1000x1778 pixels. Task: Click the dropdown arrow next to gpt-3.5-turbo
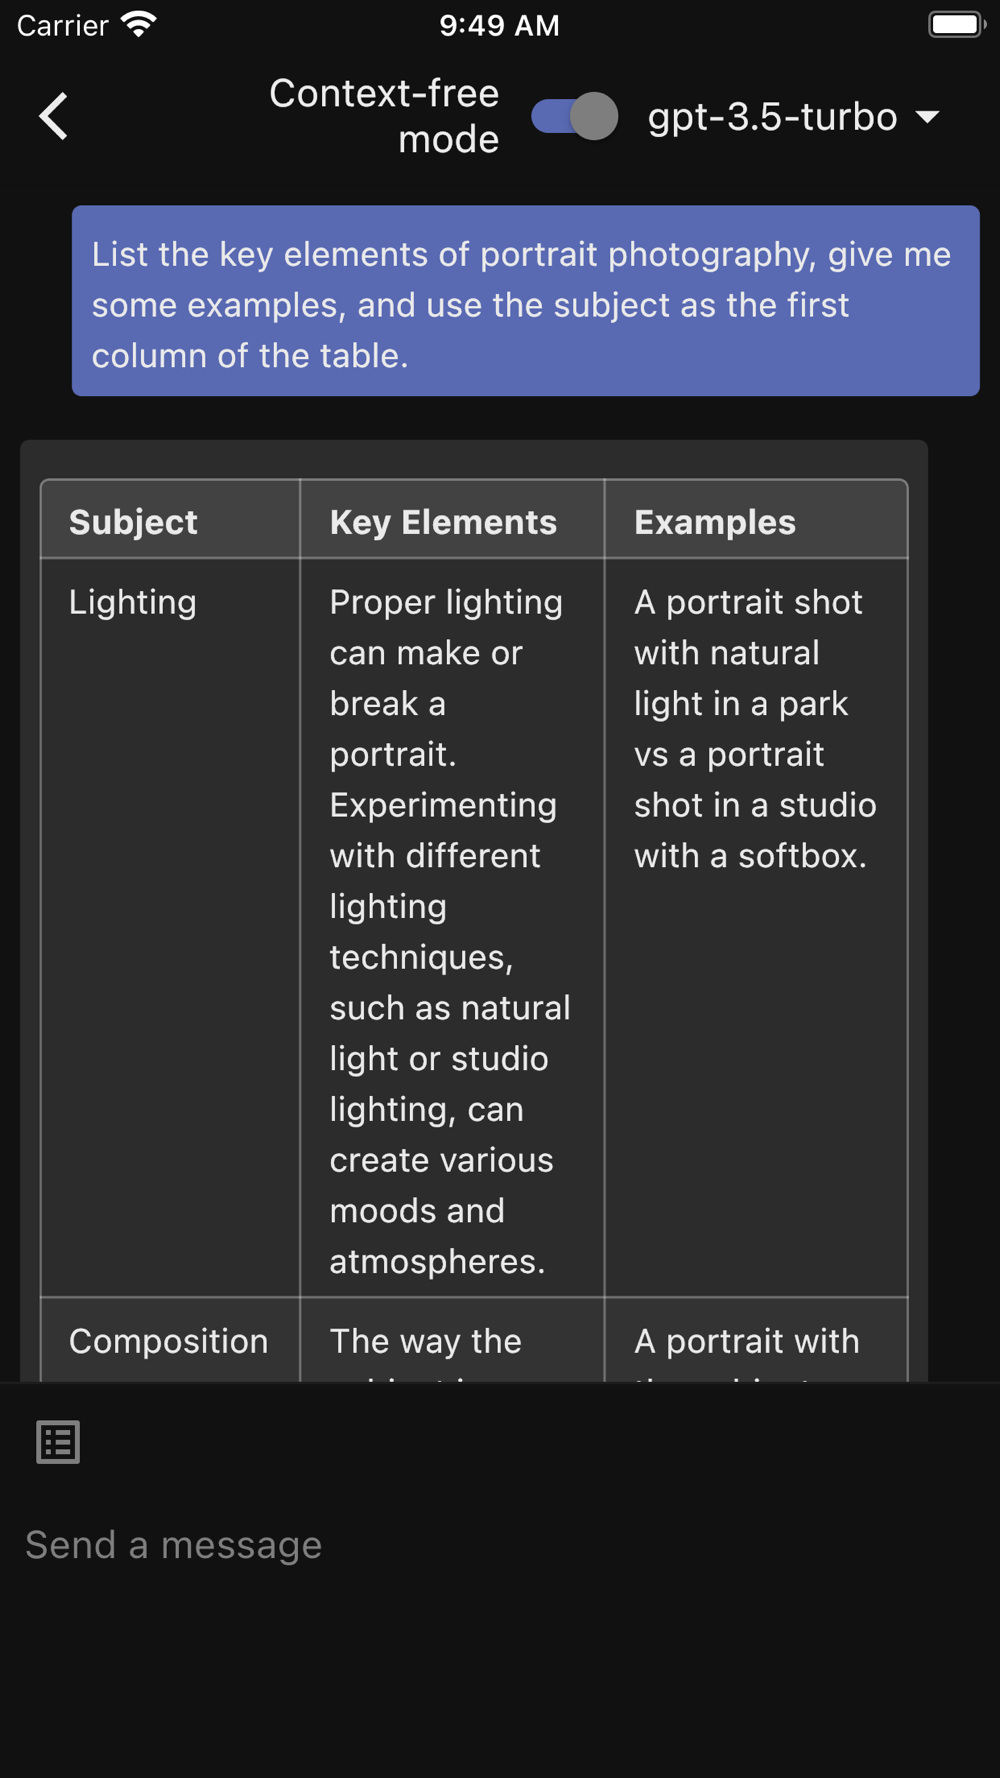(927, 118)
